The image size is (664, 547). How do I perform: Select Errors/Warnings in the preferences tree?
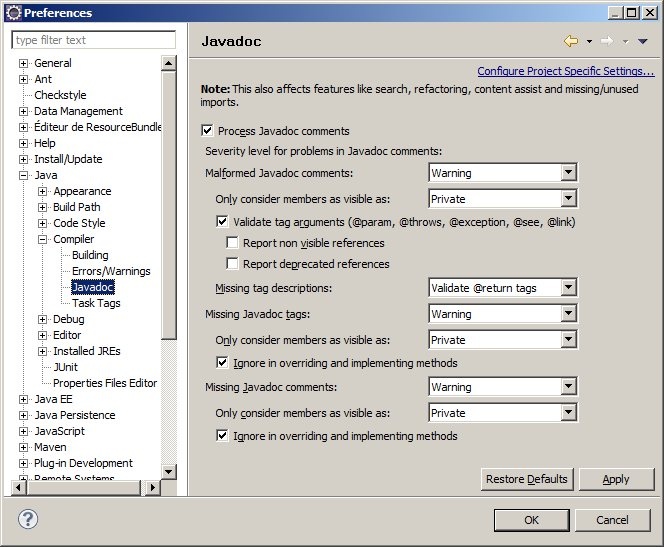coord(111,271)
